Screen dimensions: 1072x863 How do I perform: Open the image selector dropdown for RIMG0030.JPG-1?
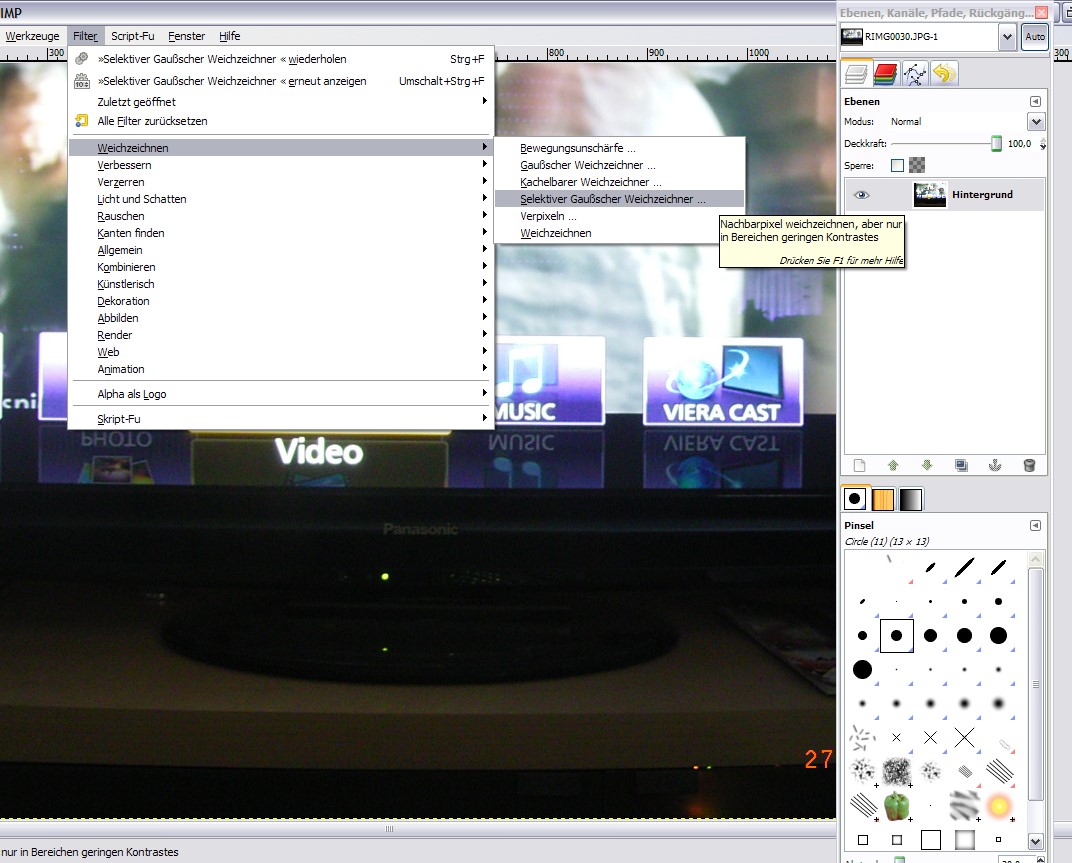click(1006, 38)
